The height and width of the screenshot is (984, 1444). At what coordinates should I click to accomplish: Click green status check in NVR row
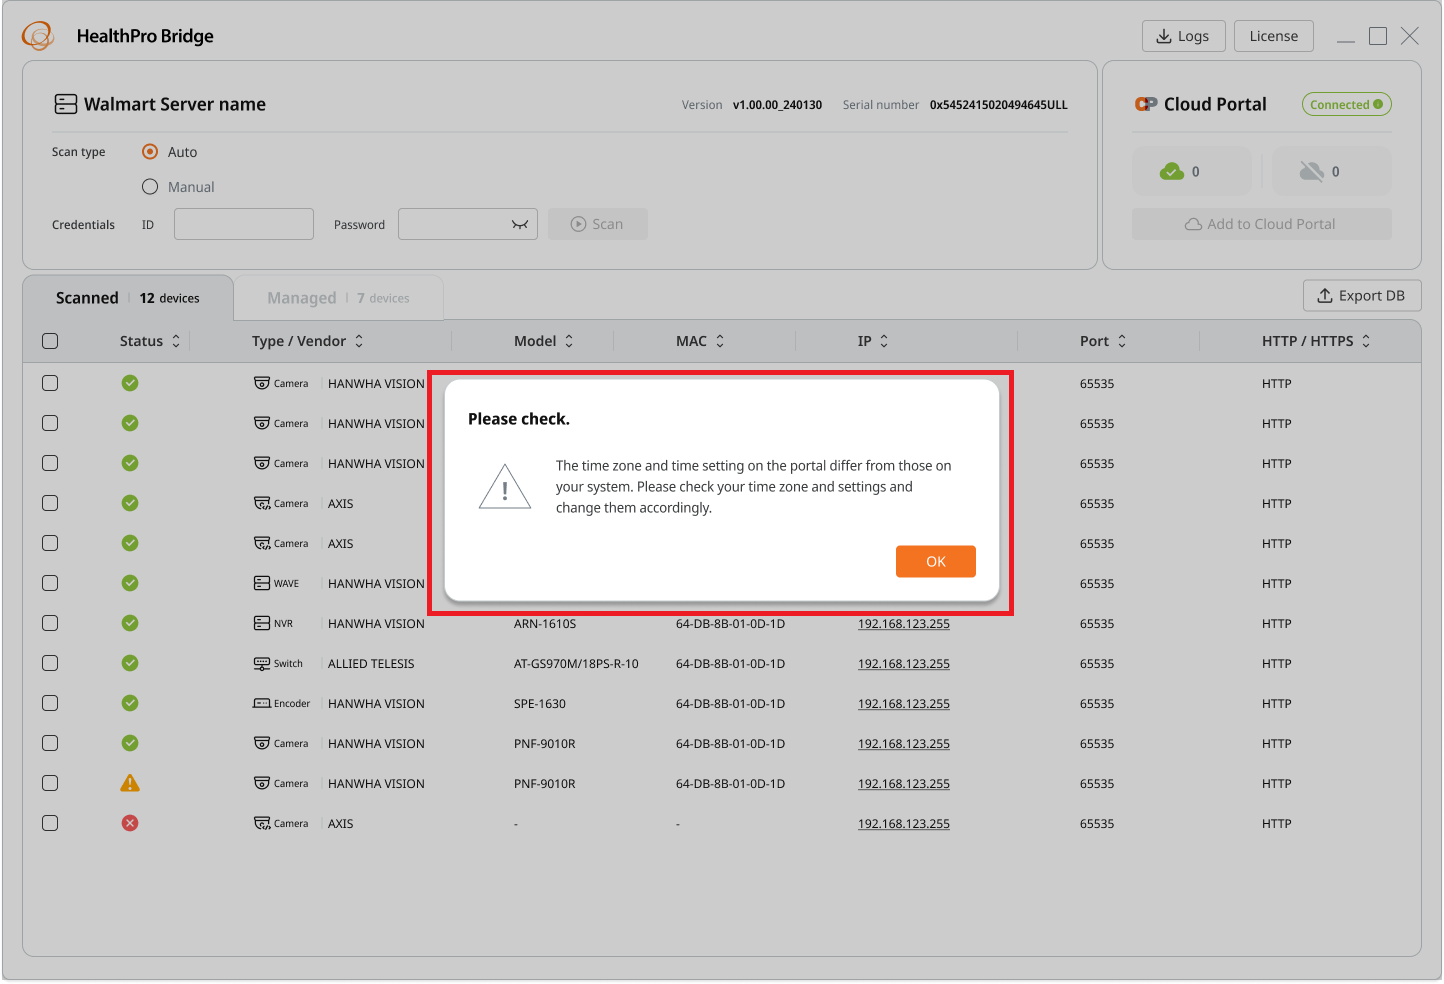130,623
